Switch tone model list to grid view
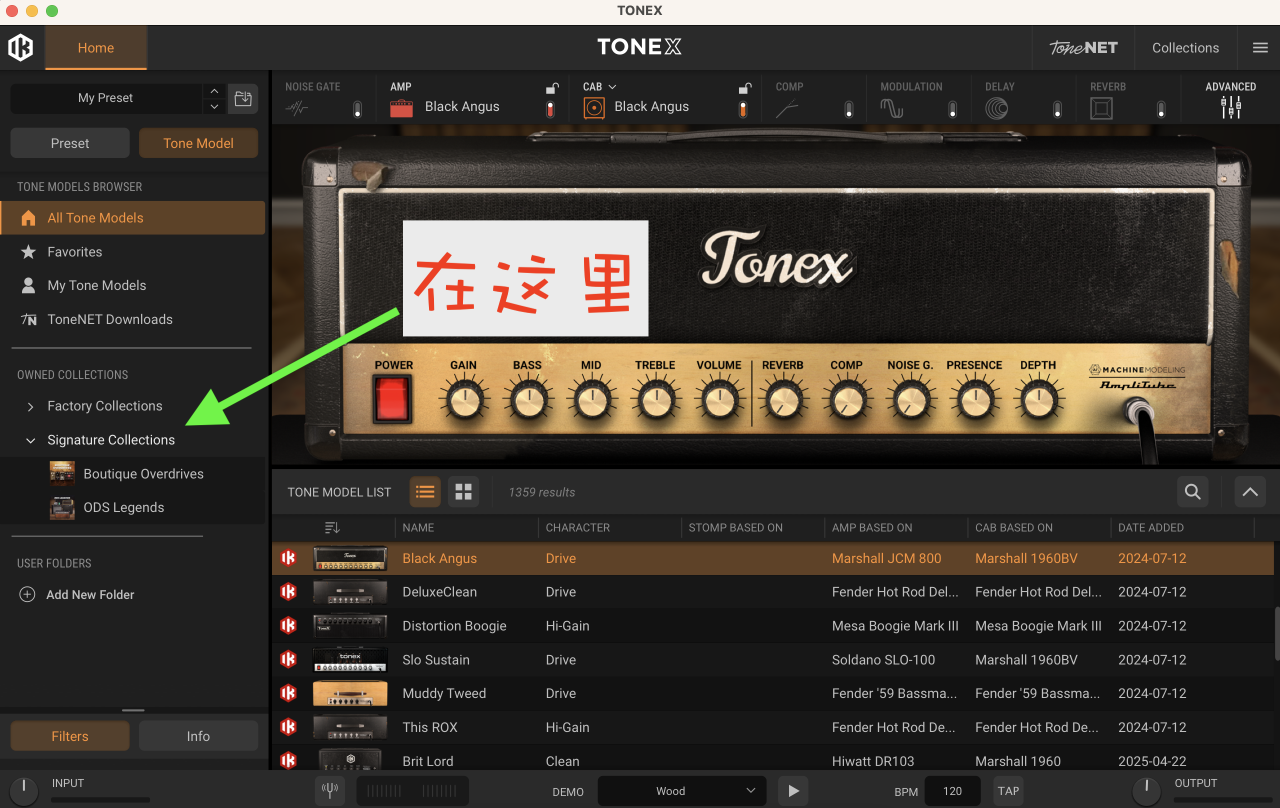 click(463, 492)
